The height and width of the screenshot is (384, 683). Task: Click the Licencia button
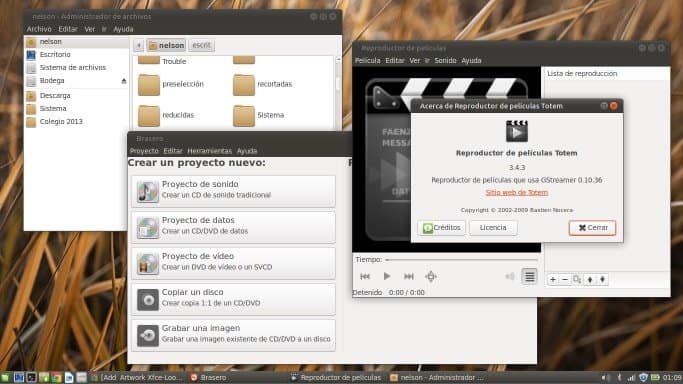coord(493,228)
